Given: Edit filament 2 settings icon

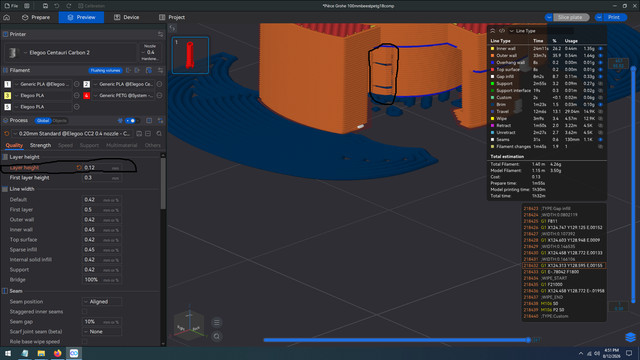Looking at the screenshot, I should click(x=159, y=84).
